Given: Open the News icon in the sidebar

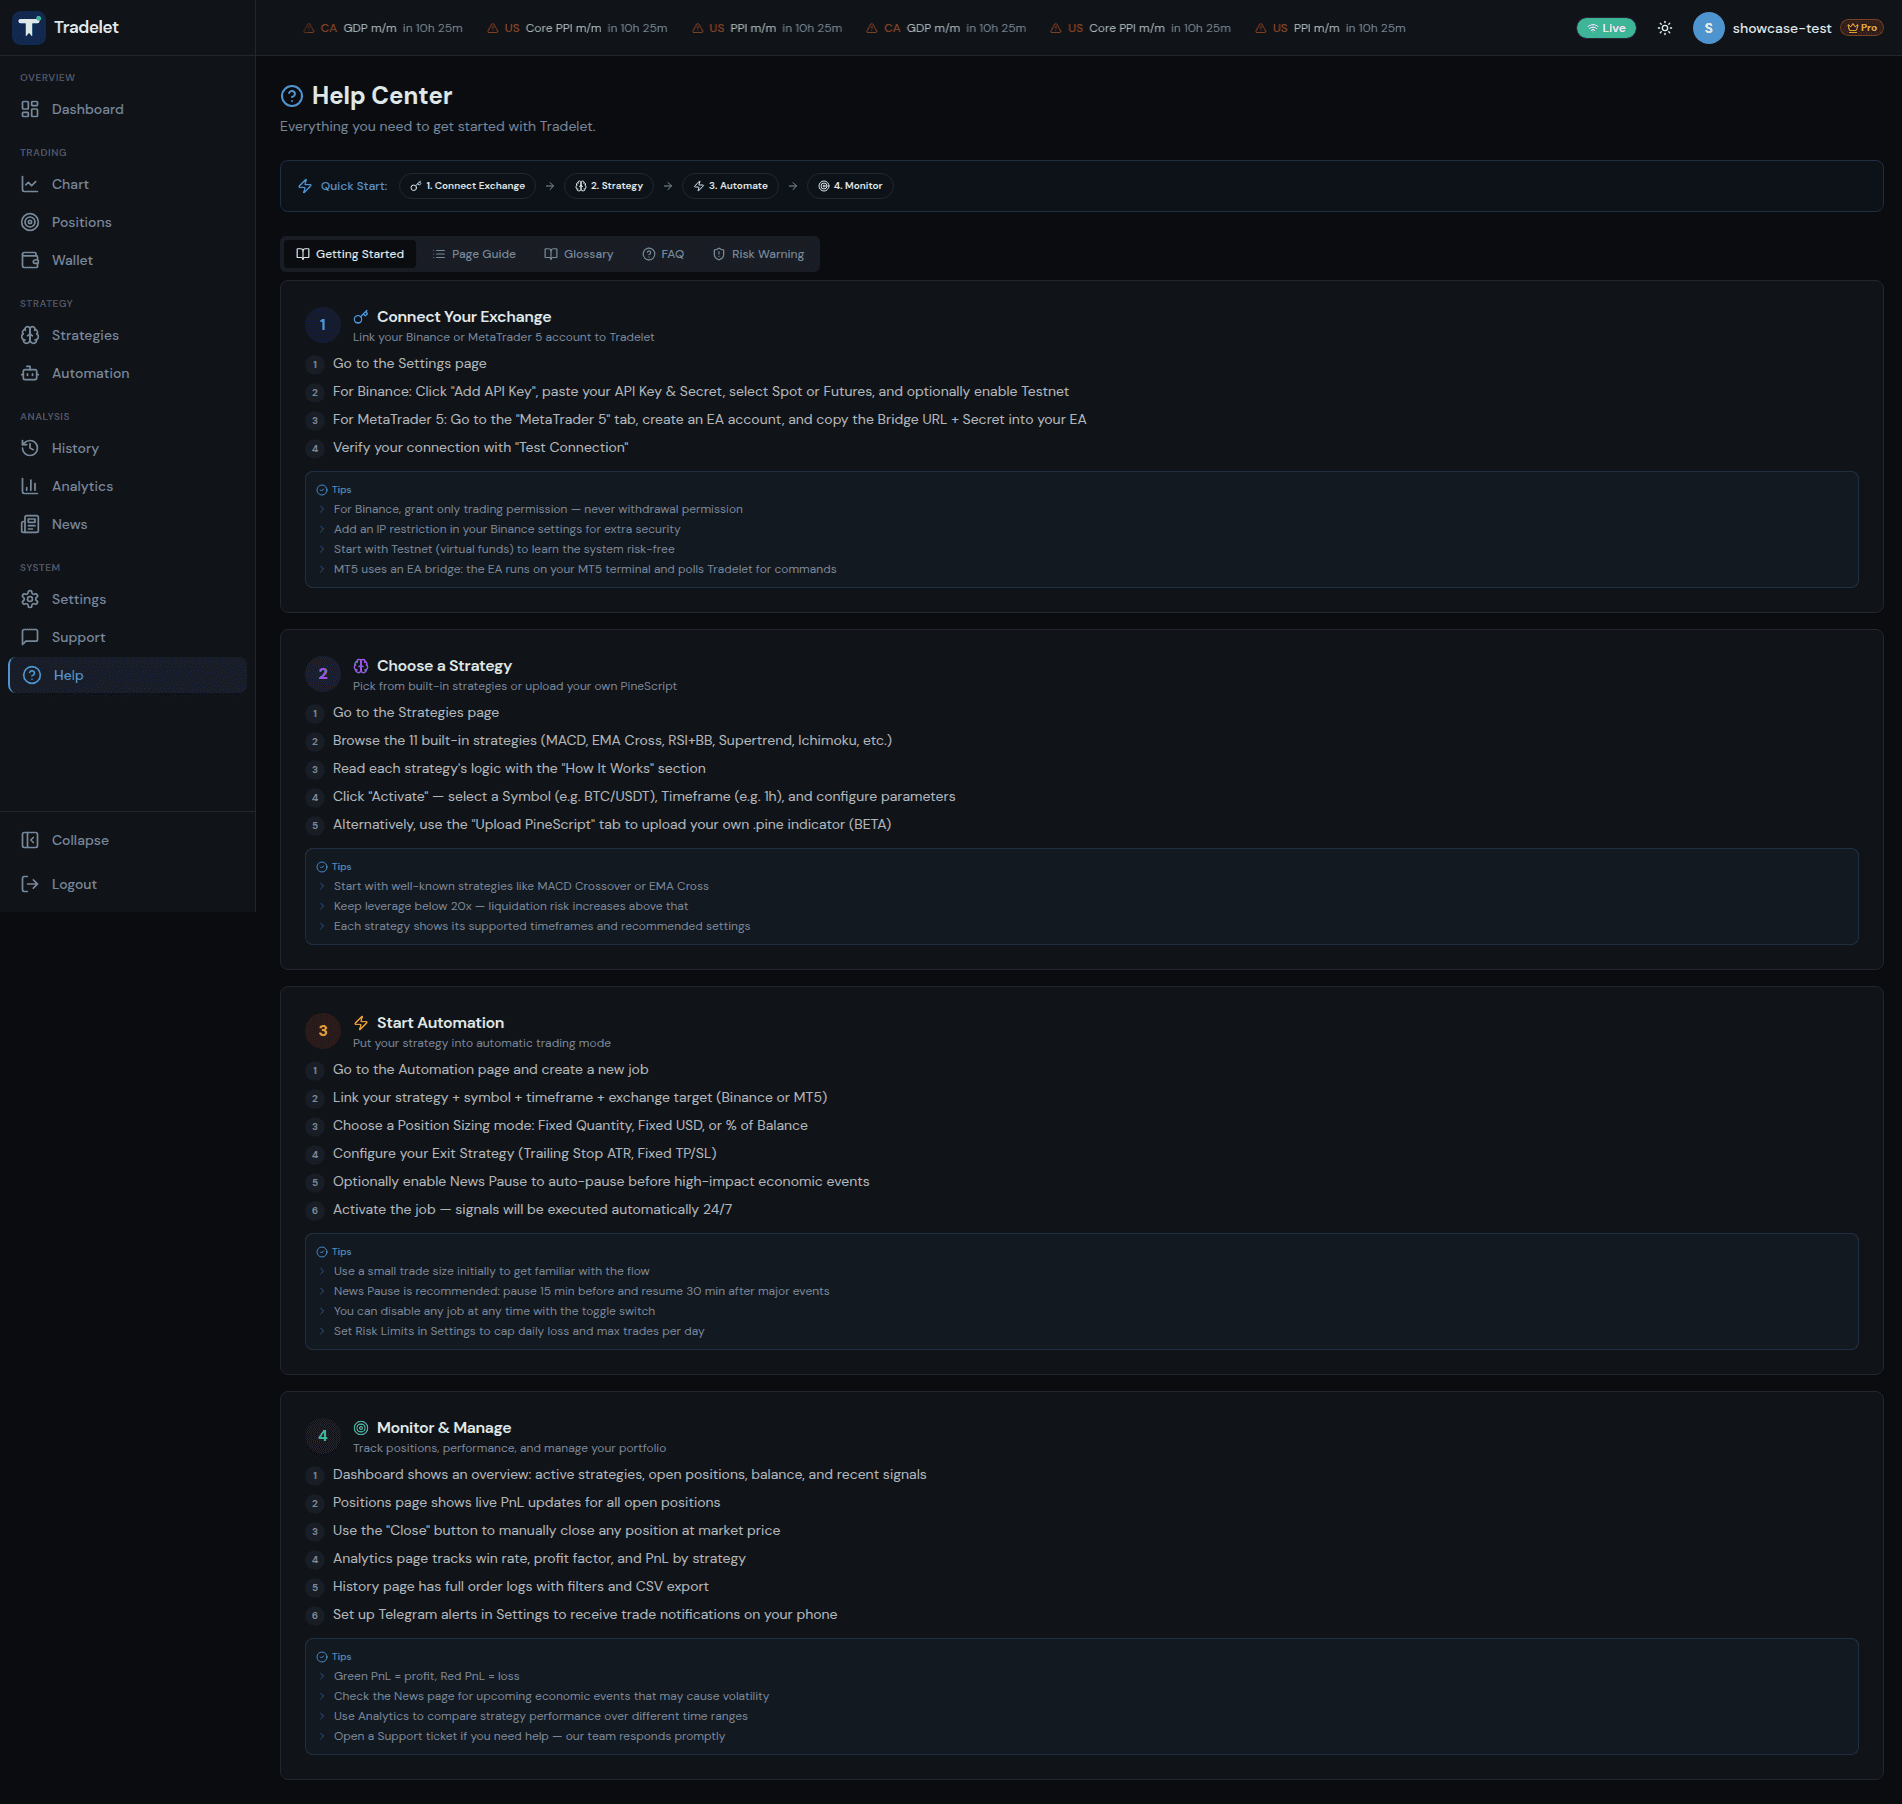Looking at the screenshot, I should point(30,524).
